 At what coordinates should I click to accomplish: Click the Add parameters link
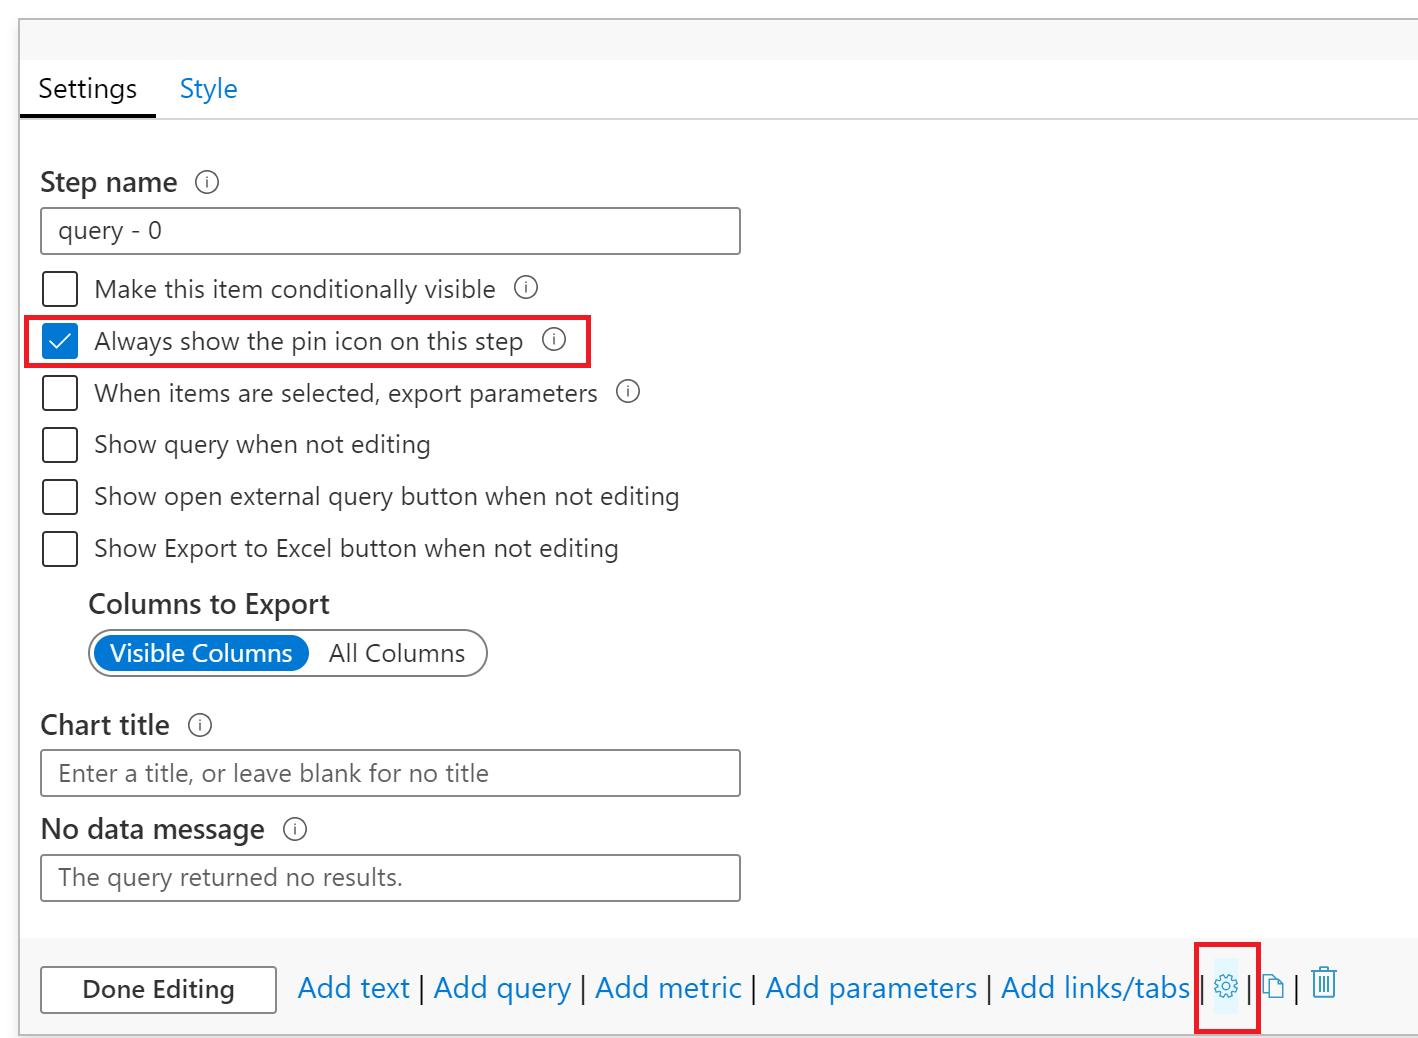(x=871, y=988)
